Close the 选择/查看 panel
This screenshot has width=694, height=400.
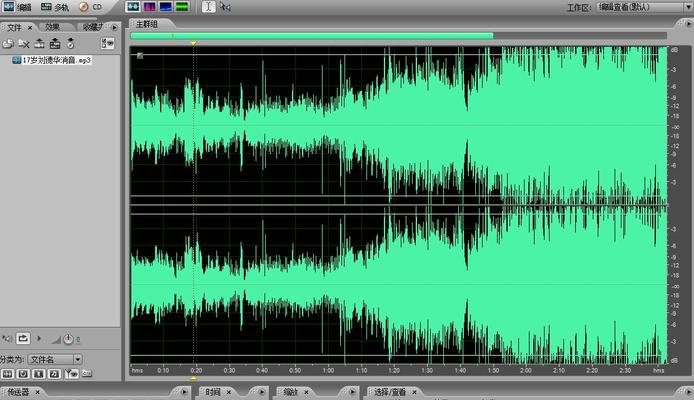click(415, 392)
